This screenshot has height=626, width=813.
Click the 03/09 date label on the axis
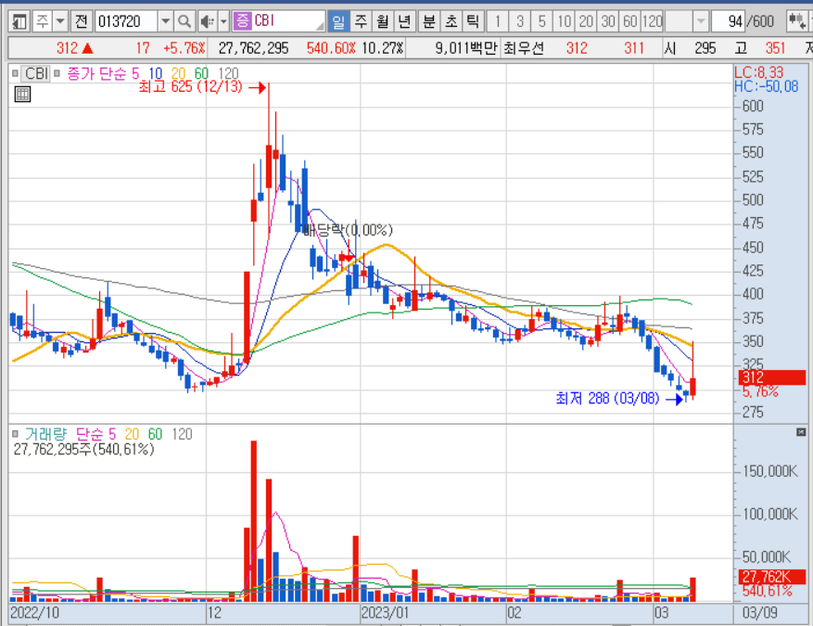(760, 613)
